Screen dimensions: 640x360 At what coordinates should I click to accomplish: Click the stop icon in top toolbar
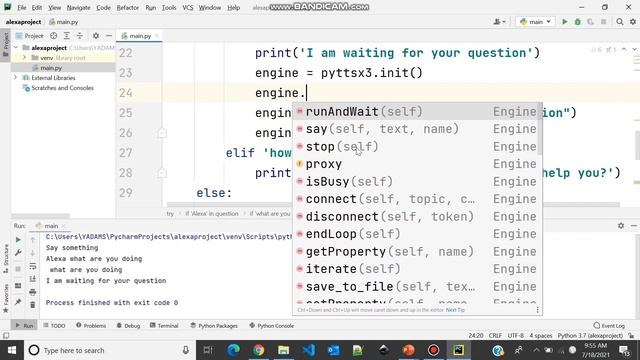coord(604,22)
